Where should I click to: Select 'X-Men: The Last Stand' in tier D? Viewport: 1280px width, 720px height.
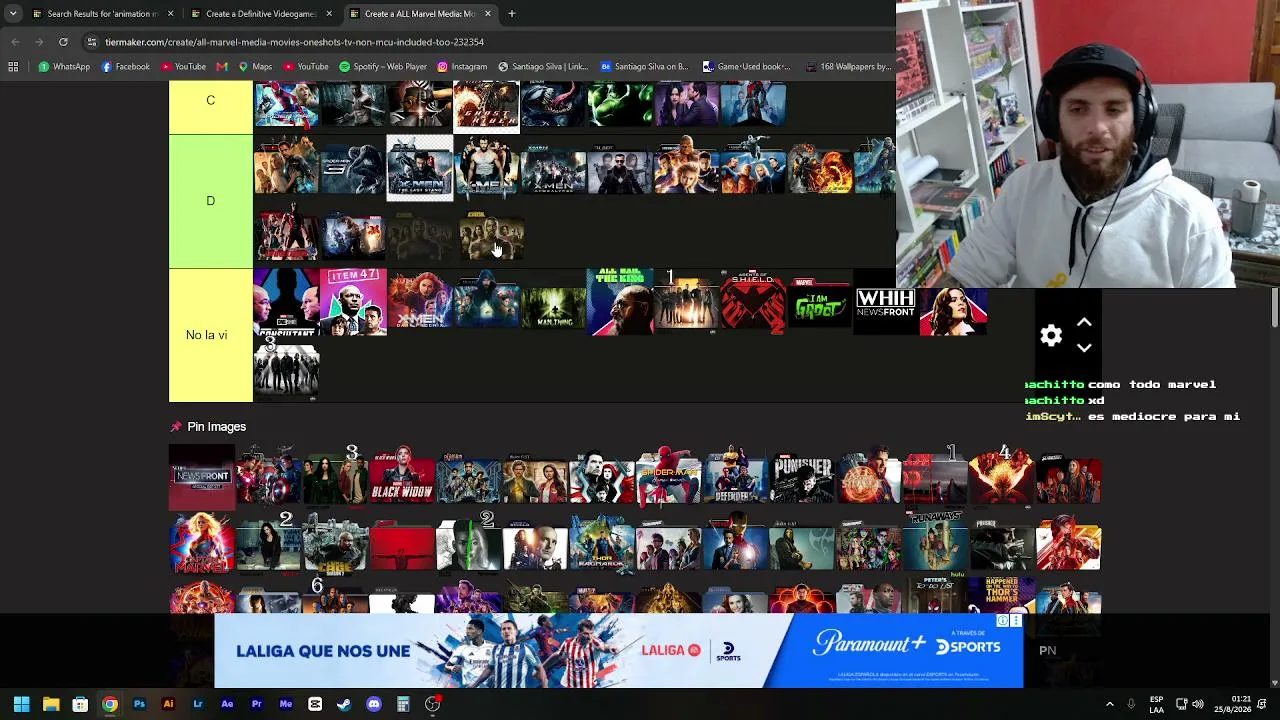tap(420, 168)
